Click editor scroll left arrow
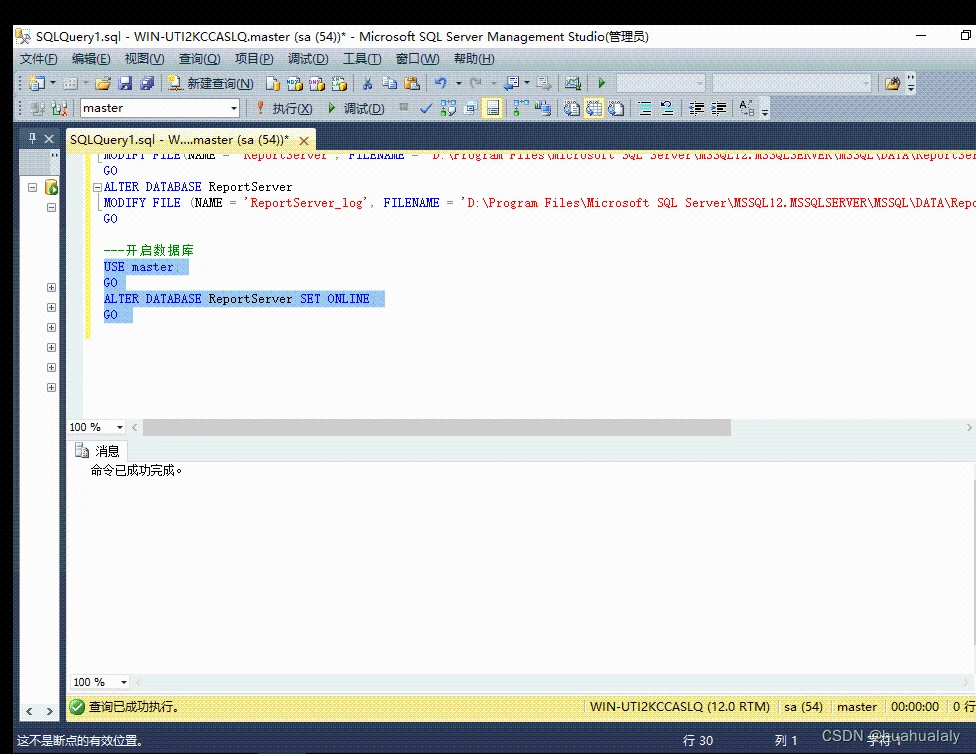The width and height of the screenshot is (976, 754). pyautogui.click(x=134, y=428)
